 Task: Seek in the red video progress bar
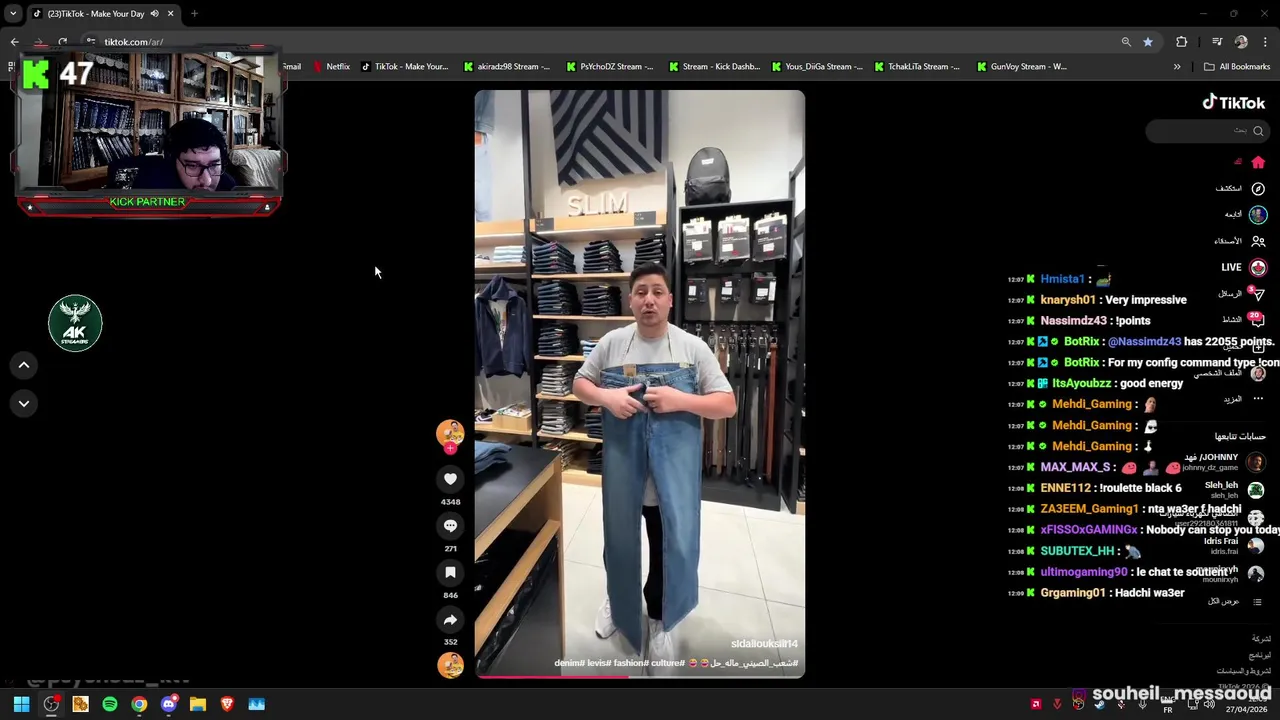(639, 677)
